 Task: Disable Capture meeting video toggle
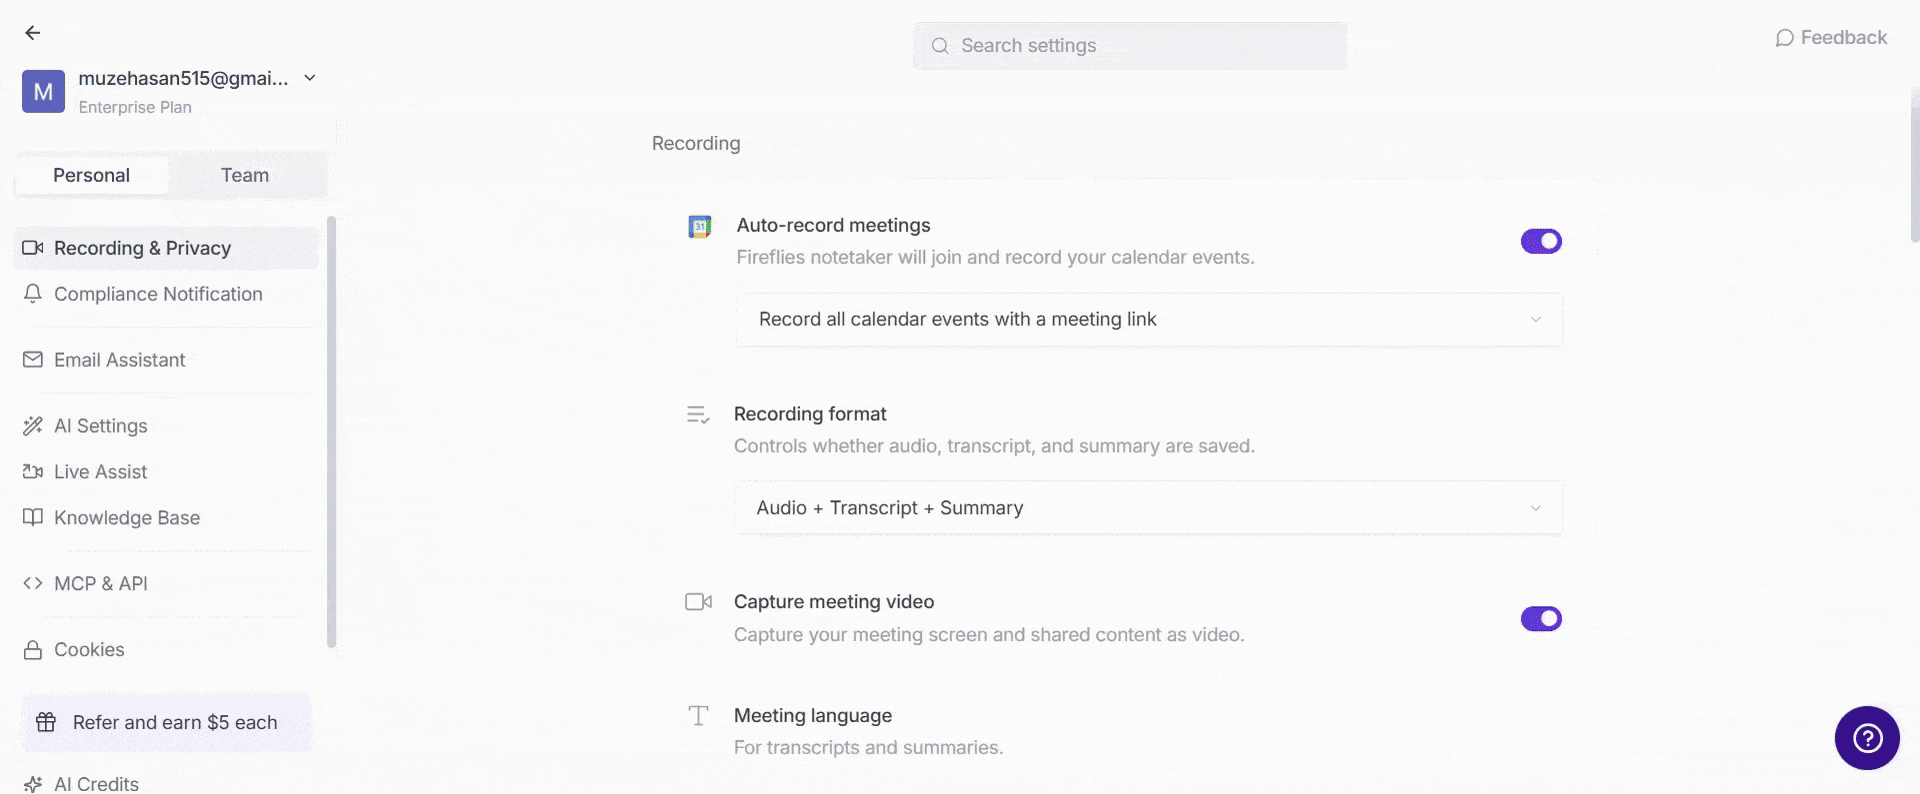[x=1541, y=619]
